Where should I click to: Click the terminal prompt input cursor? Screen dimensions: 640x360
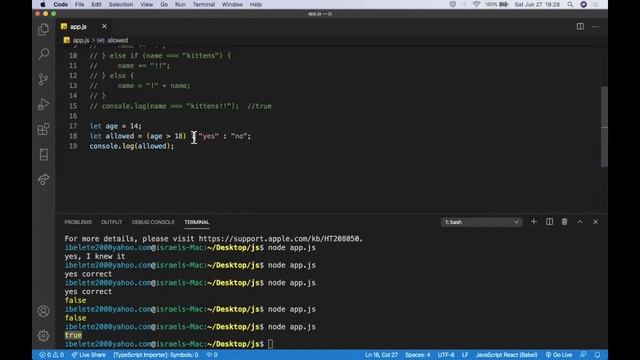(x=270, y=344)
